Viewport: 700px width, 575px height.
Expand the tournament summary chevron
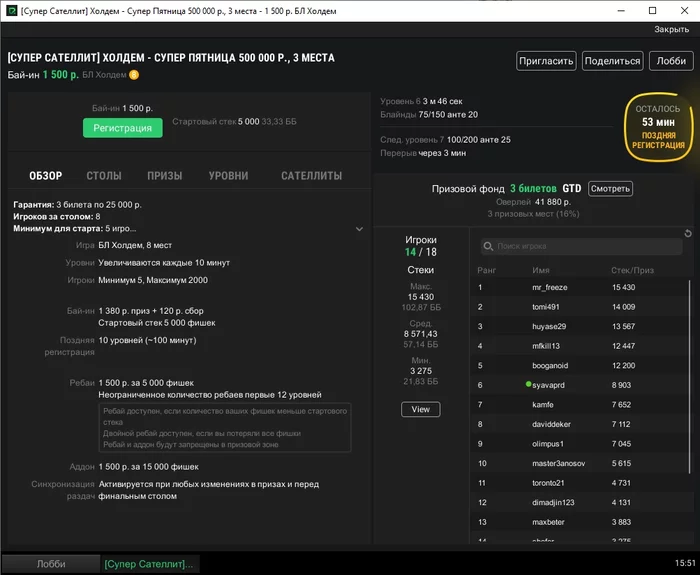point(359,229)
